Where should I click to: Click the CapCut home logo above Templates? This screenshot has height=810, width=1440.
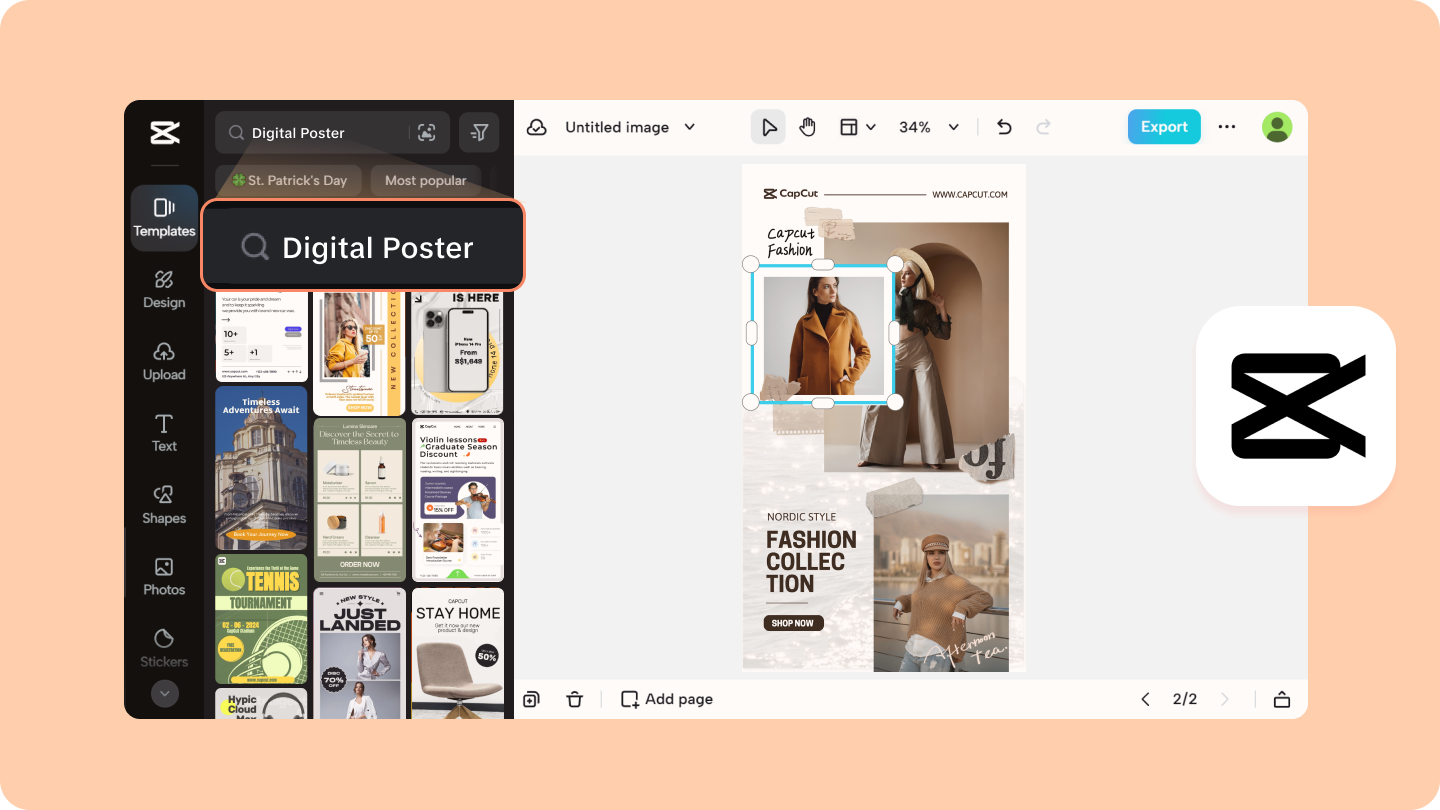[164, 133]
